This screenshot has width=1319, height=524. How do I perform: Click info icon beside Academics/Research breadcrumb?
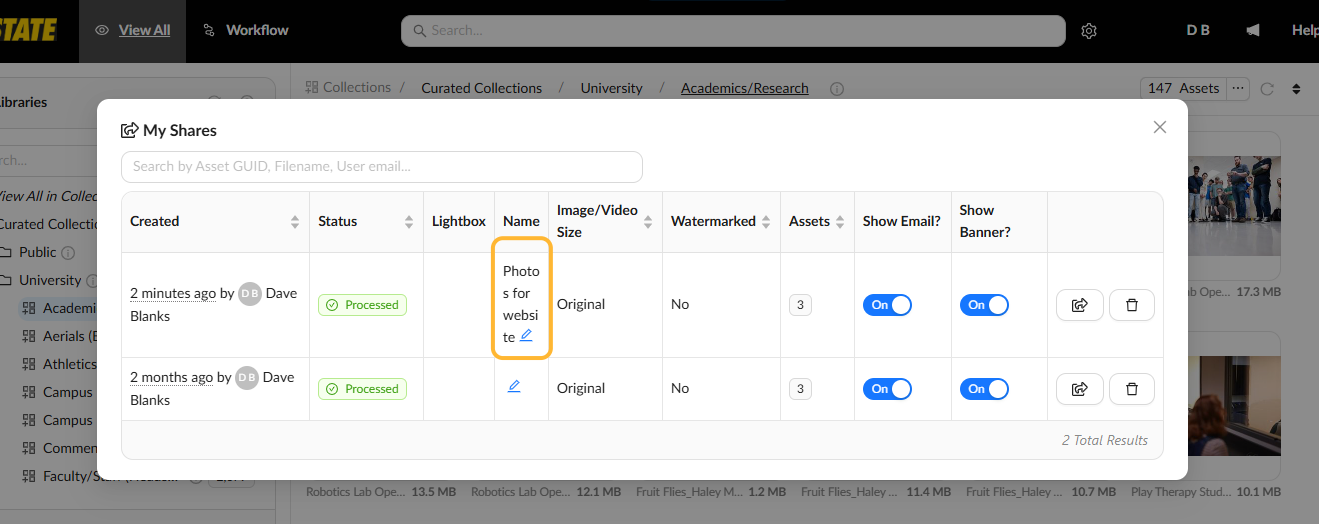837,89
